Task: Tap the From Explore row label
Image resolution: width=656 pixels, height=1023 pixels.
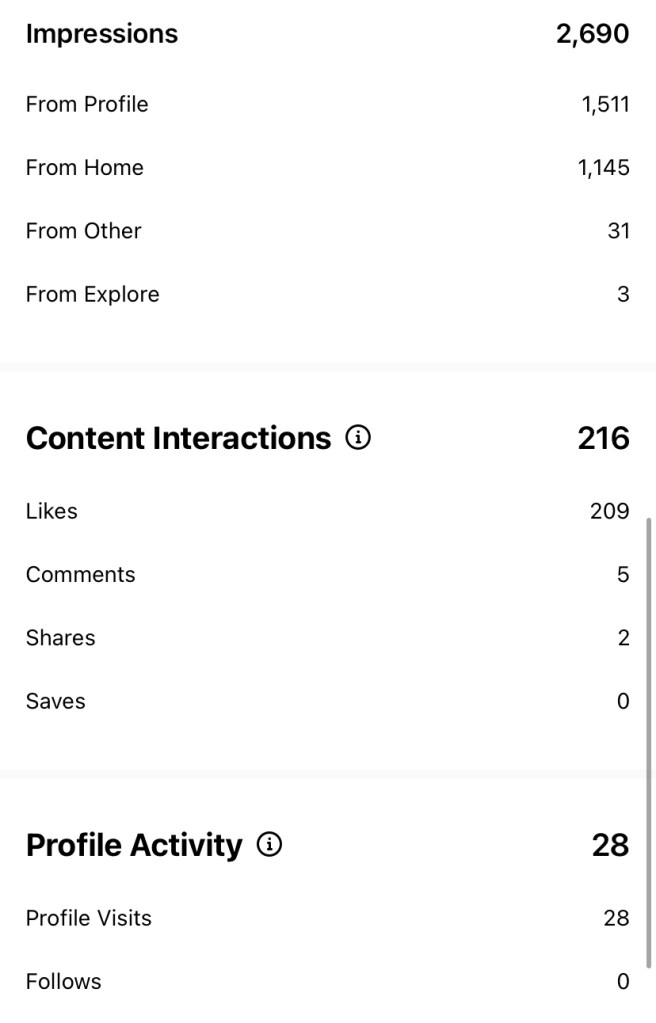Action: (x=93, y=295)
